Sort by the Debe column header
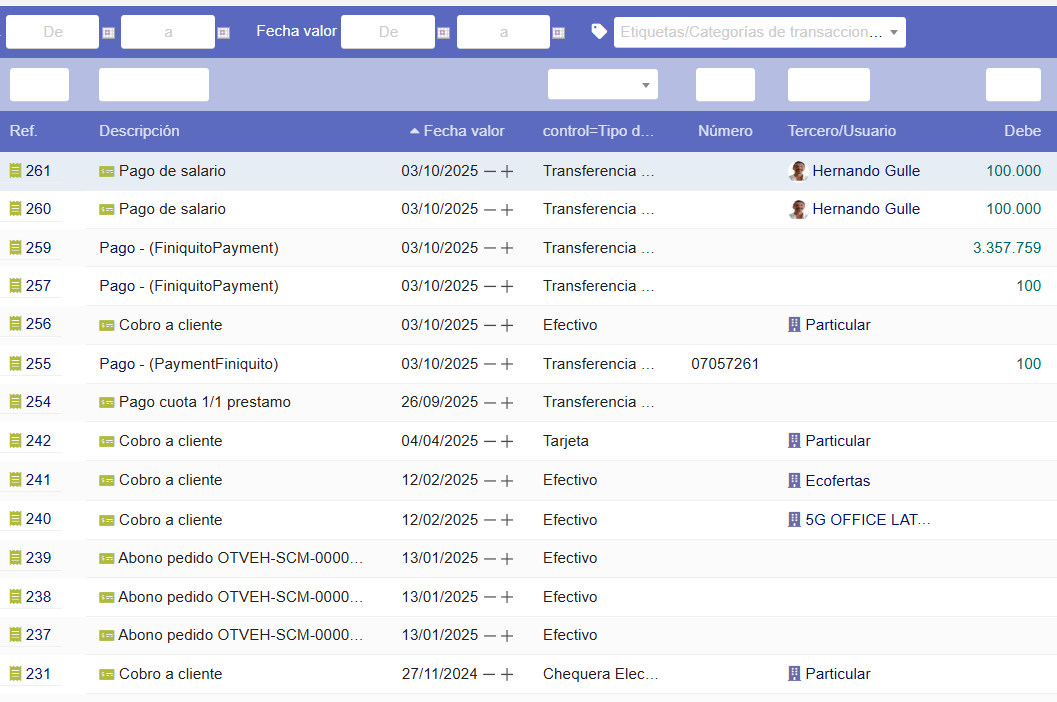Viewport: 1057px width, 702px height. [x=1022, y=131]
